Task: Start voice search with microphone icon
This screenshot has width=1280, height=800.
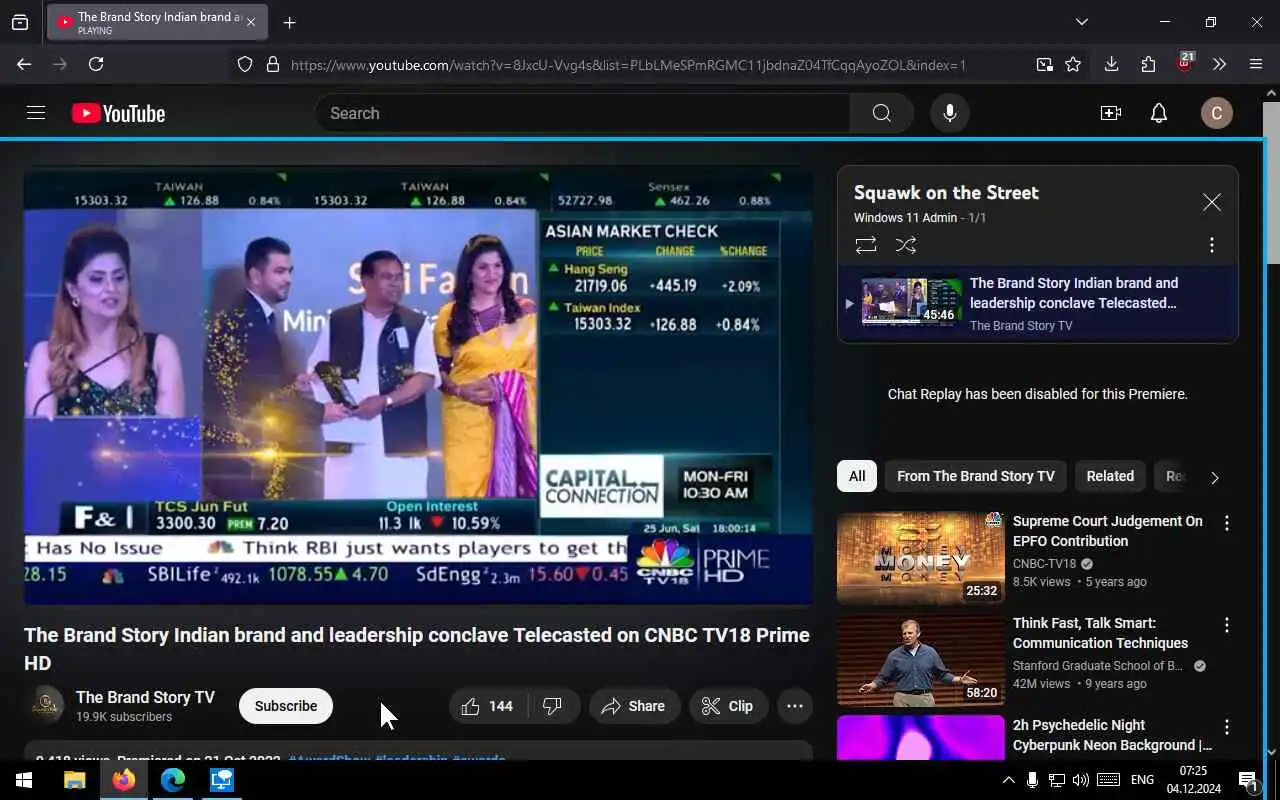Action: coord(950,113)
